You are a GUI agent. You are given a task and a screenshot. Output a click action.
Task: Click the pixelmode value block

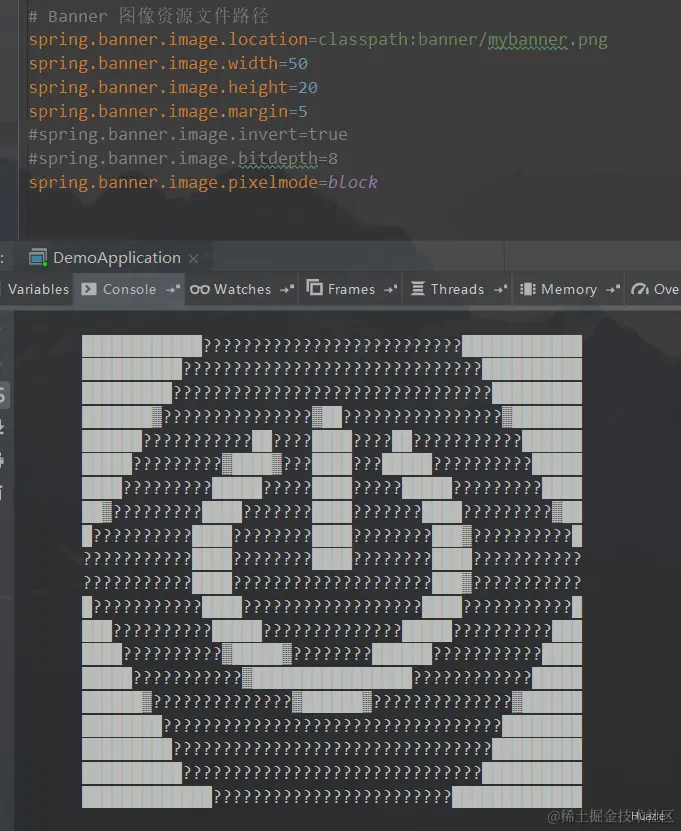(352, 182)
